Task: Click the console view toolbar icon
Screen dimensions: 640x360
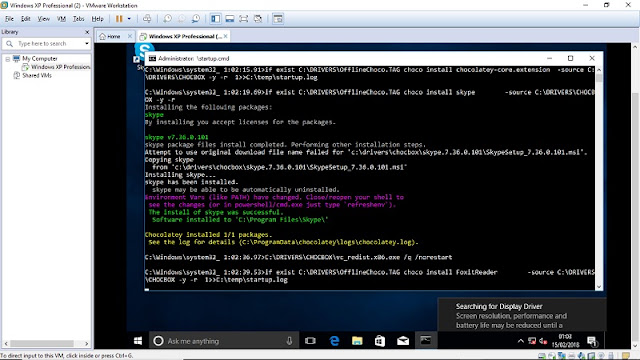Action: 278,19
